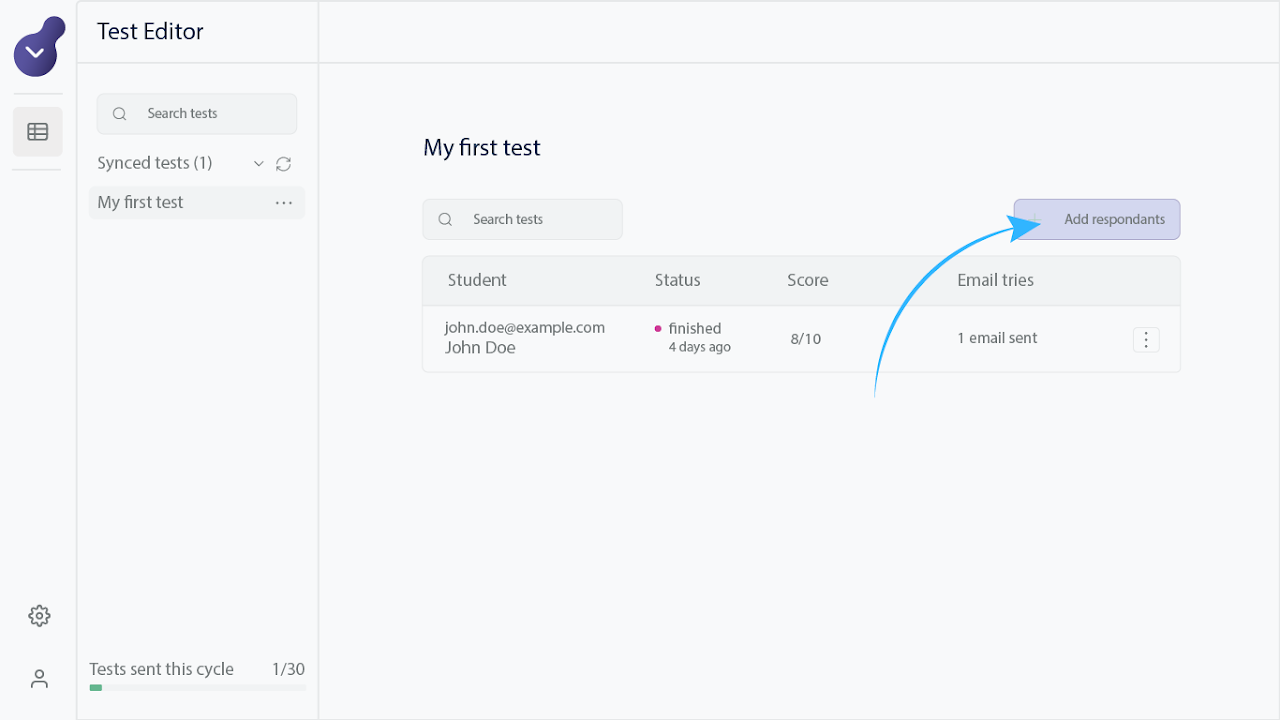Screen dimensions: 1280x720
Task: Click the magnifier icon in main search
Action: tap(446, 220)
